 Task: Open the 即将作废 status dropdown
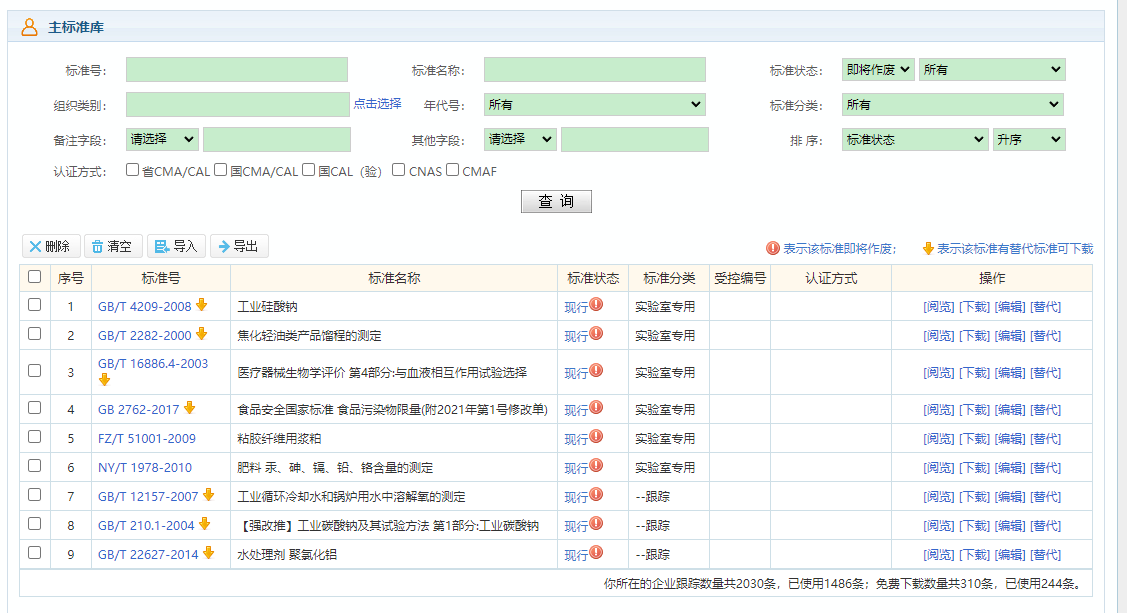(x=878, y=70)
